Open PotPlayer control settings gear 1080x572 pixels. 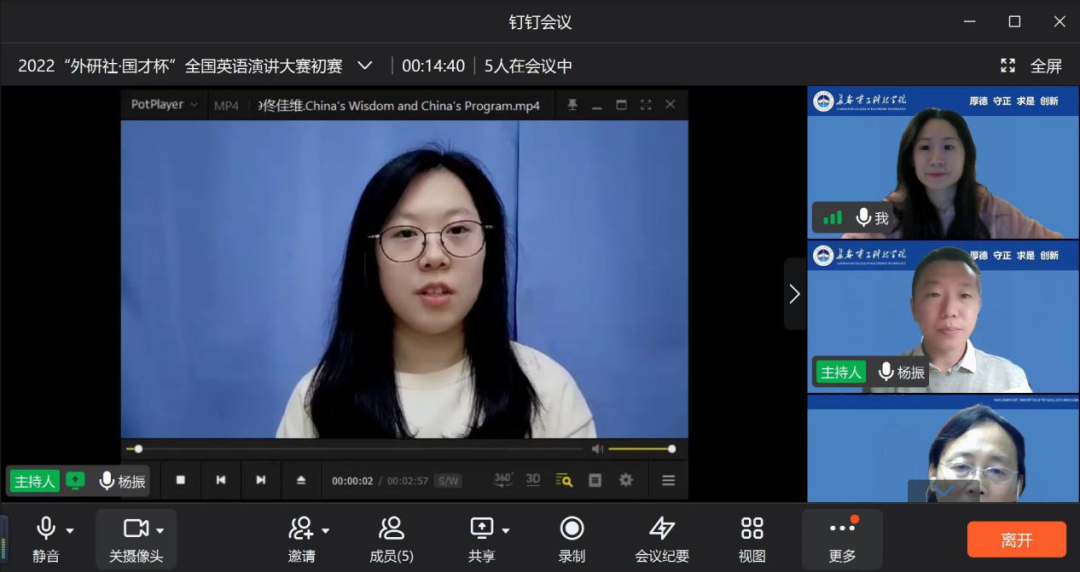pyautogui.click(x=625, y=480)
